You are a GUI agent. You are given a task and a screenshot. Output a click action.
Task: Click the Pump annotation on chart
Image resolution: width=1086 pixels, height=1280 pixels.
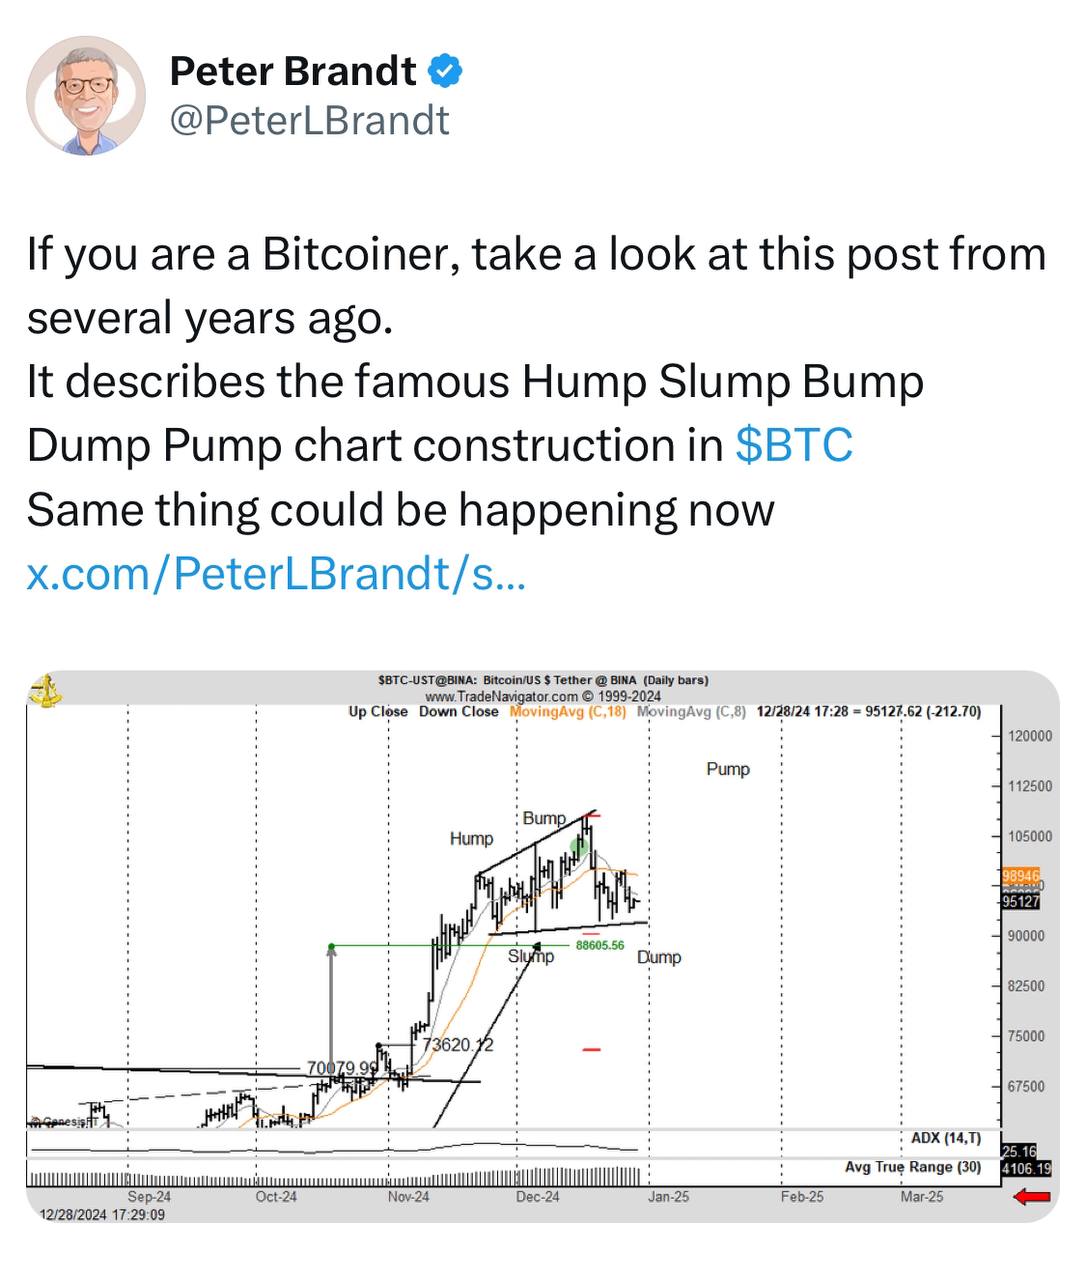pos(728,769)
